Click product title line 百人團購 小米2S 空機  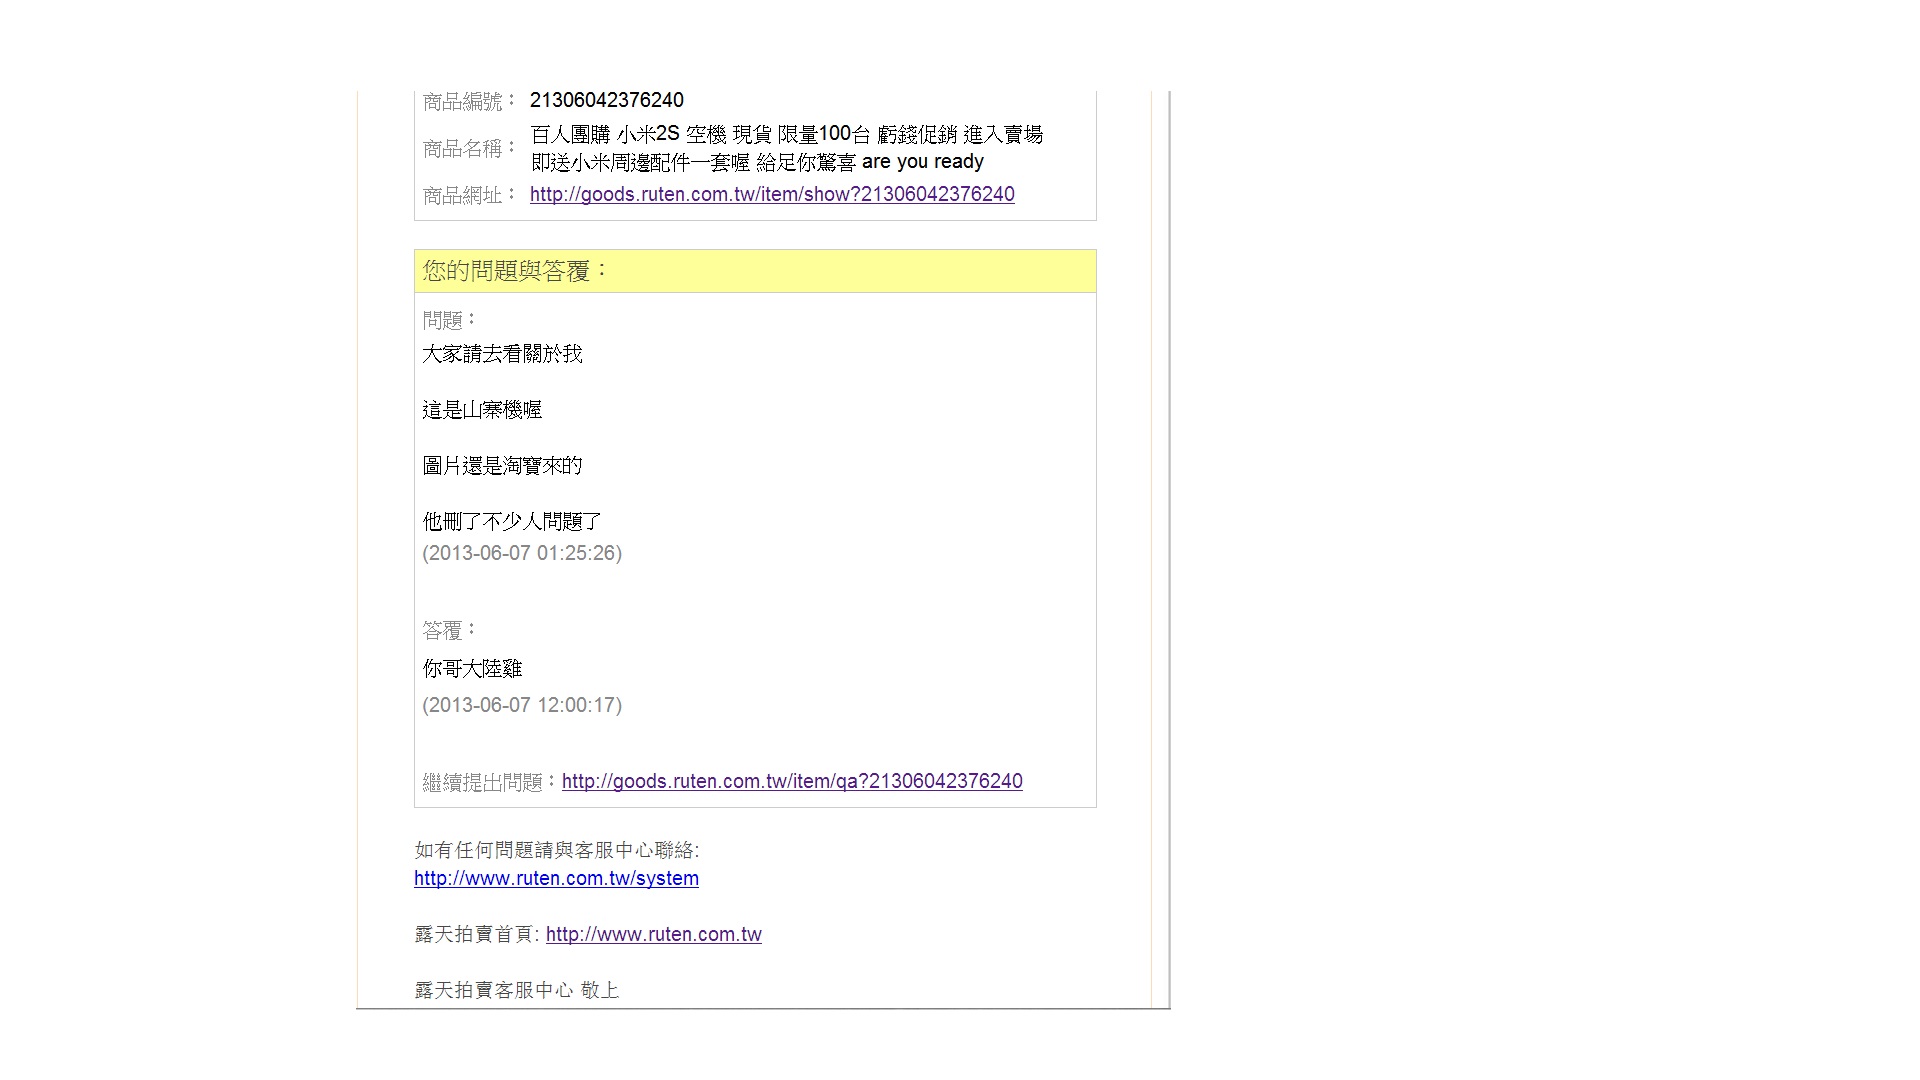pyautogui.click(x=787, y=135)
